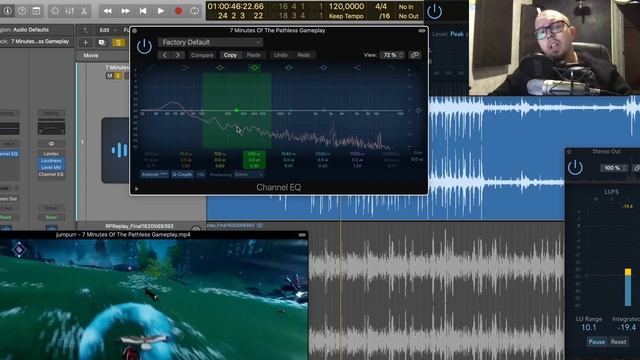Viewport: 640px width, 360px height.
Task: Click add track plus button
Action: [85, 42]
